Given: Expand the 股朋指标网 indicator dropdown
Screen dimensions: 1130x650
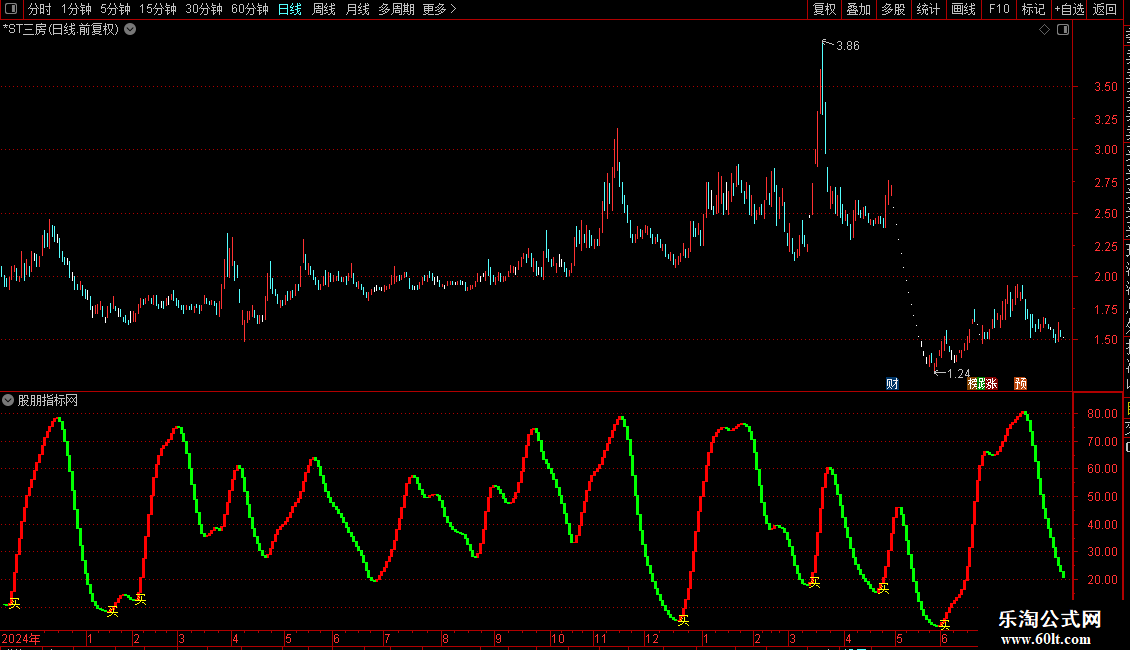Looking at the screenshot, I should pos(8,400).
